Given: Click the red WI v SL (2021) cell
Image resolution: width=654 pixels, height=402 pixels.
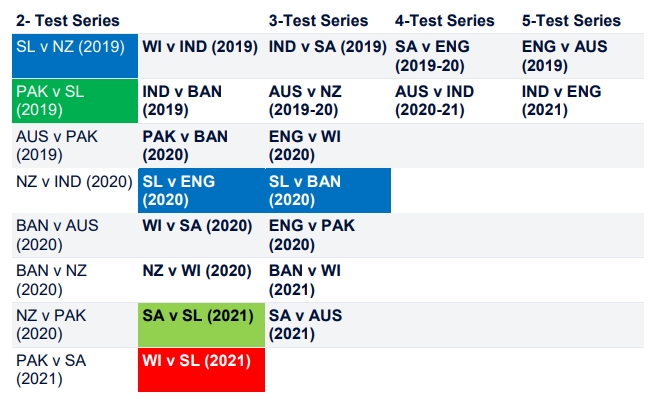Looking at the screenshot, I should click(200, 368).
